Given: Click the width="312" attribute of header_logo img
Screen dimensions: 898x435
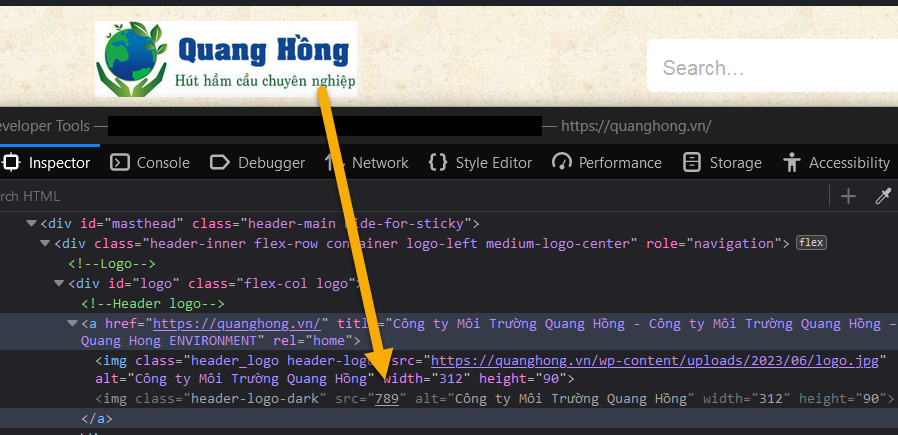Looking at the screenshot, I should pyautogui.click(x=427, y=378).
